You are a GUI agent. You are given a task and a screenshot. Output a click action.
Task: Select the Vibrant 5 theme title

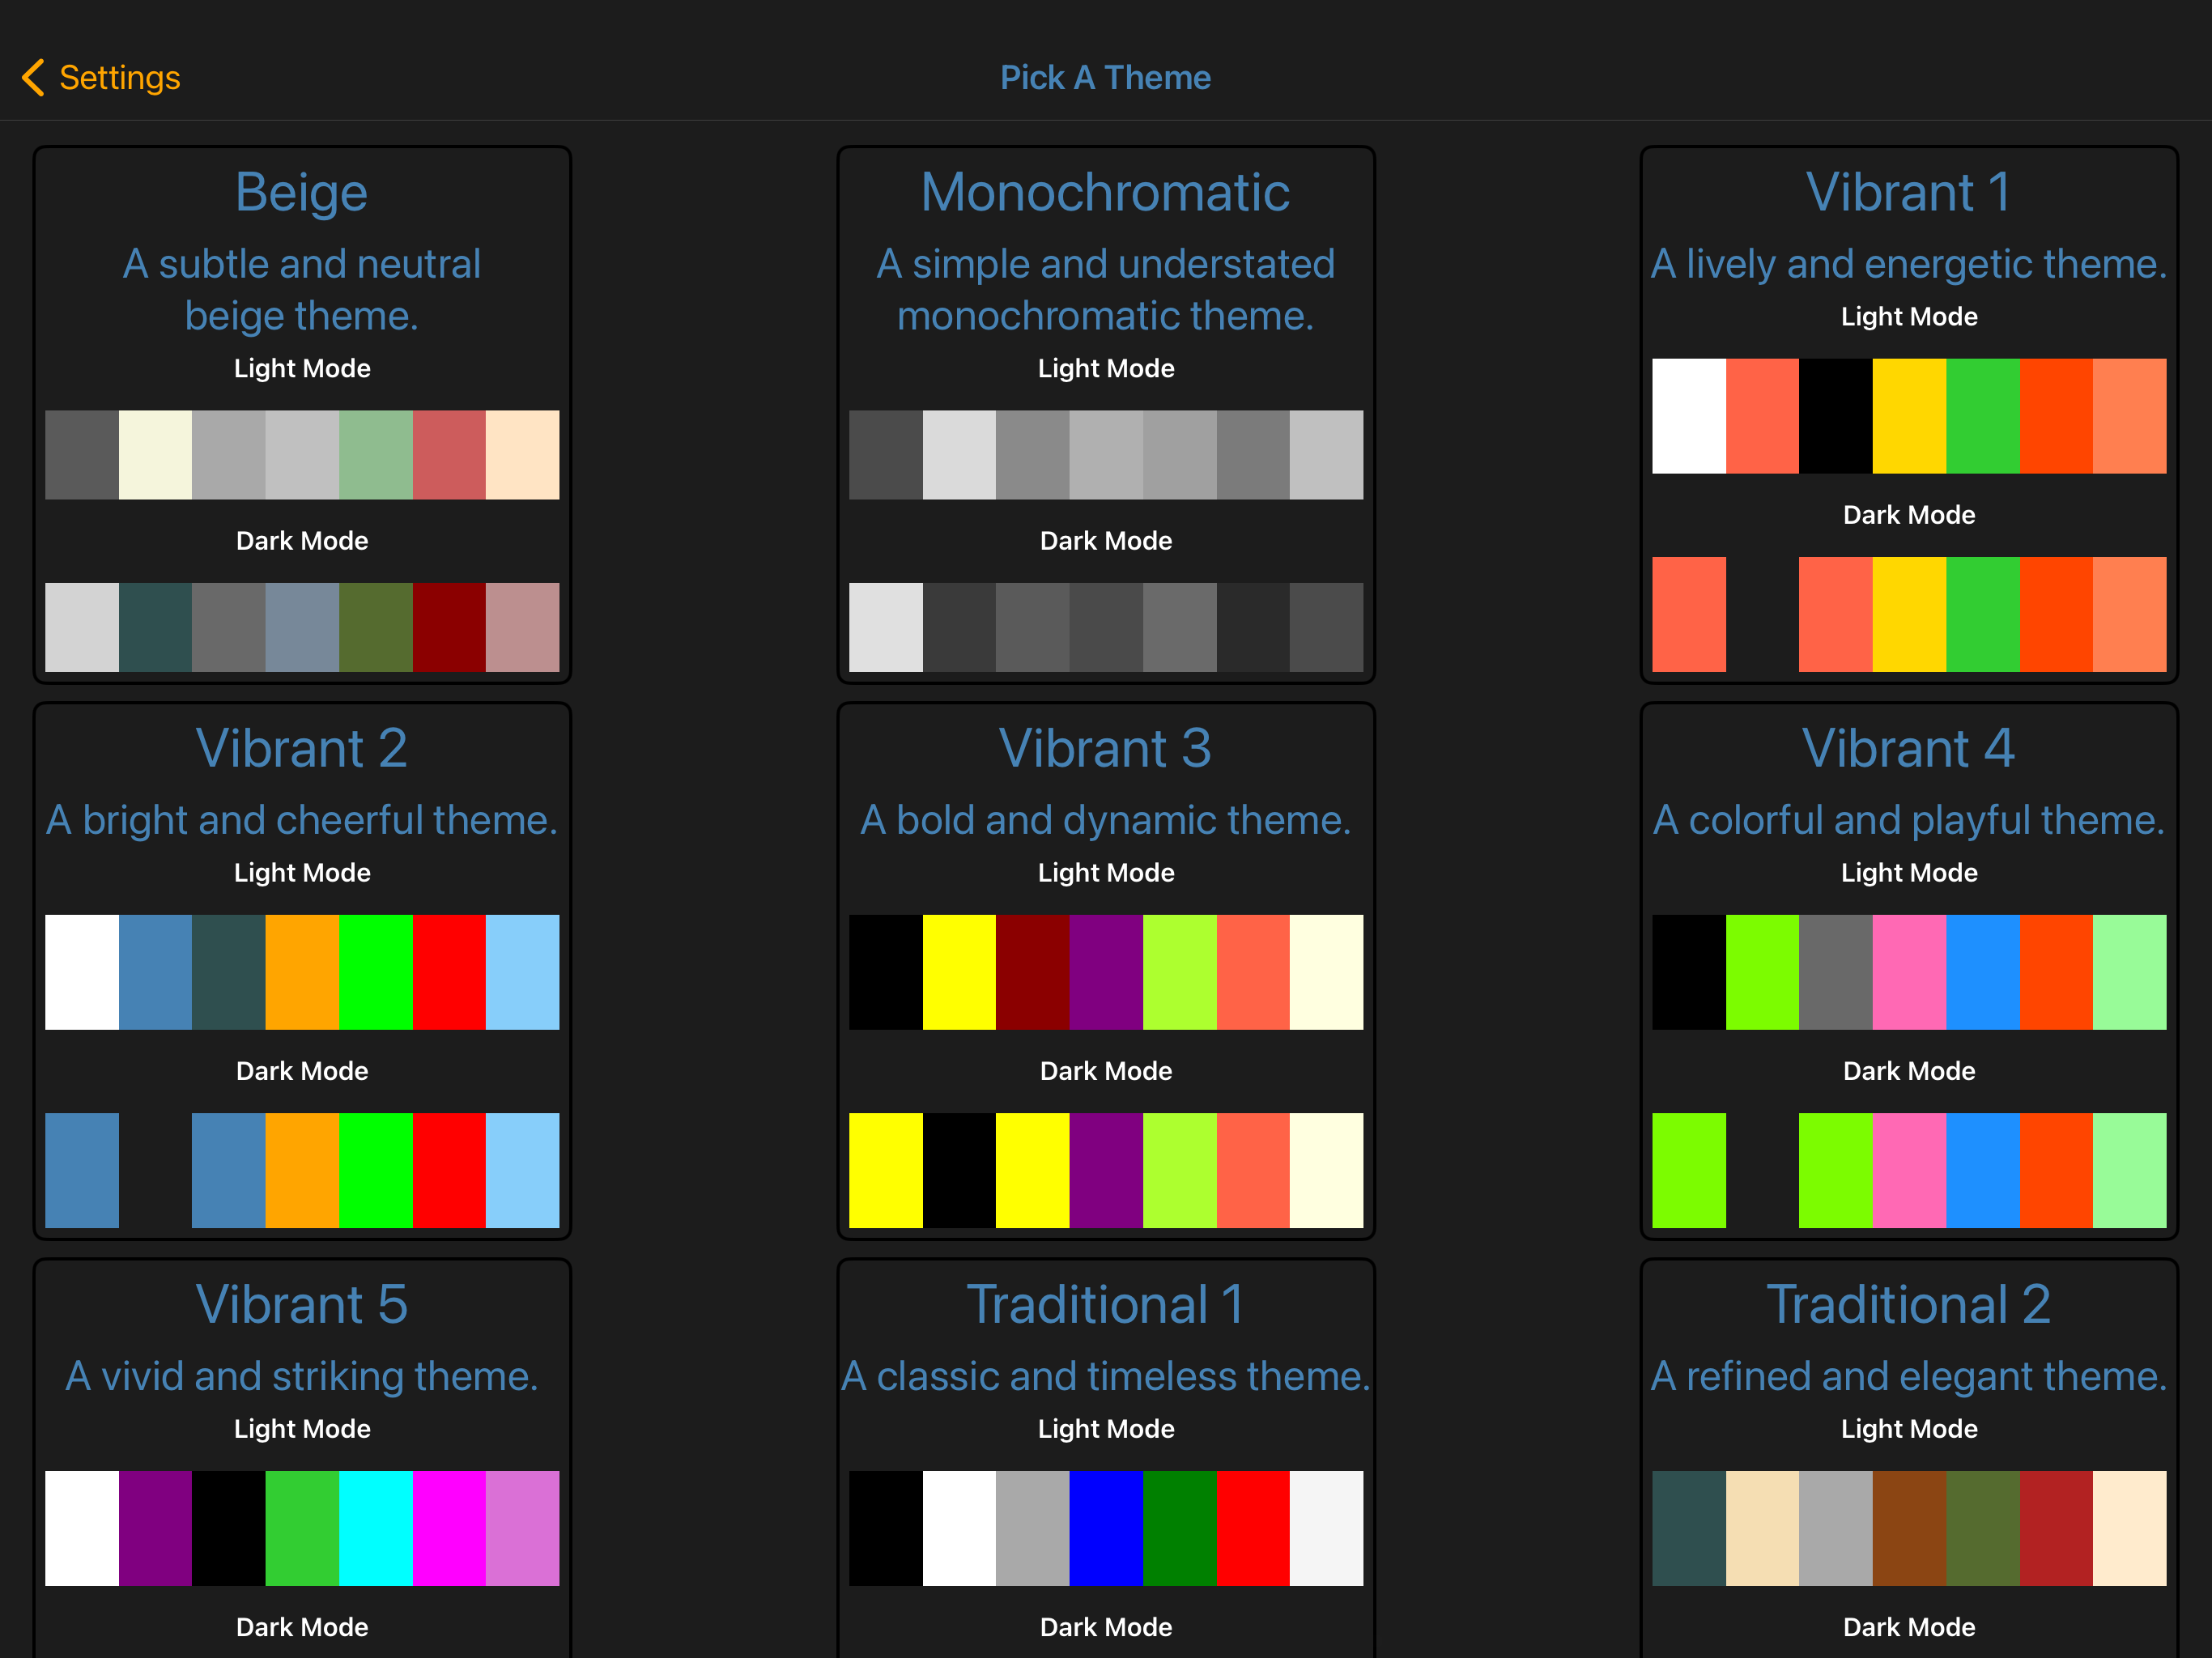coord(302,1304)
